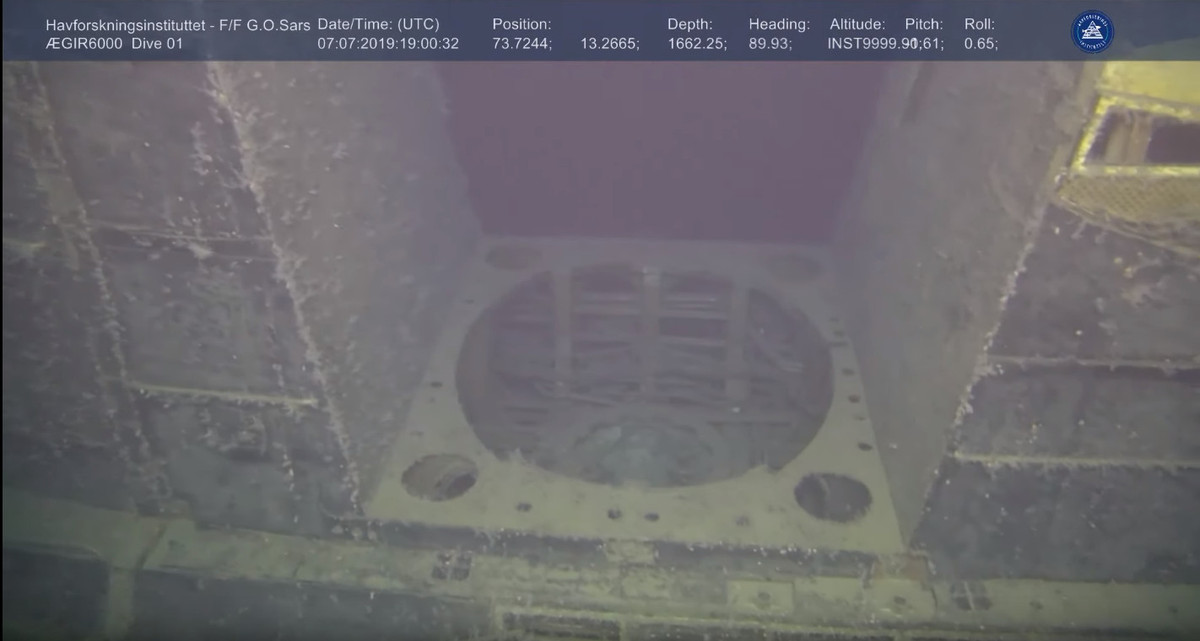This screenshot has width=1200, height=641.
Task: Select the heading value 89.93
Action: pos(772,44)
